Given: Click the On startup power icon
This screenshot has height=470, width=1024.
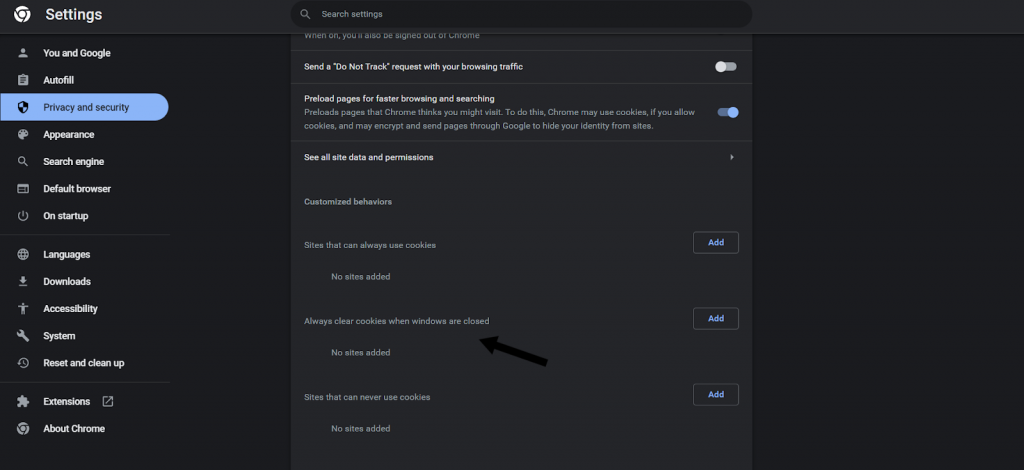Looking at the screenshot, I should (23, 216).
